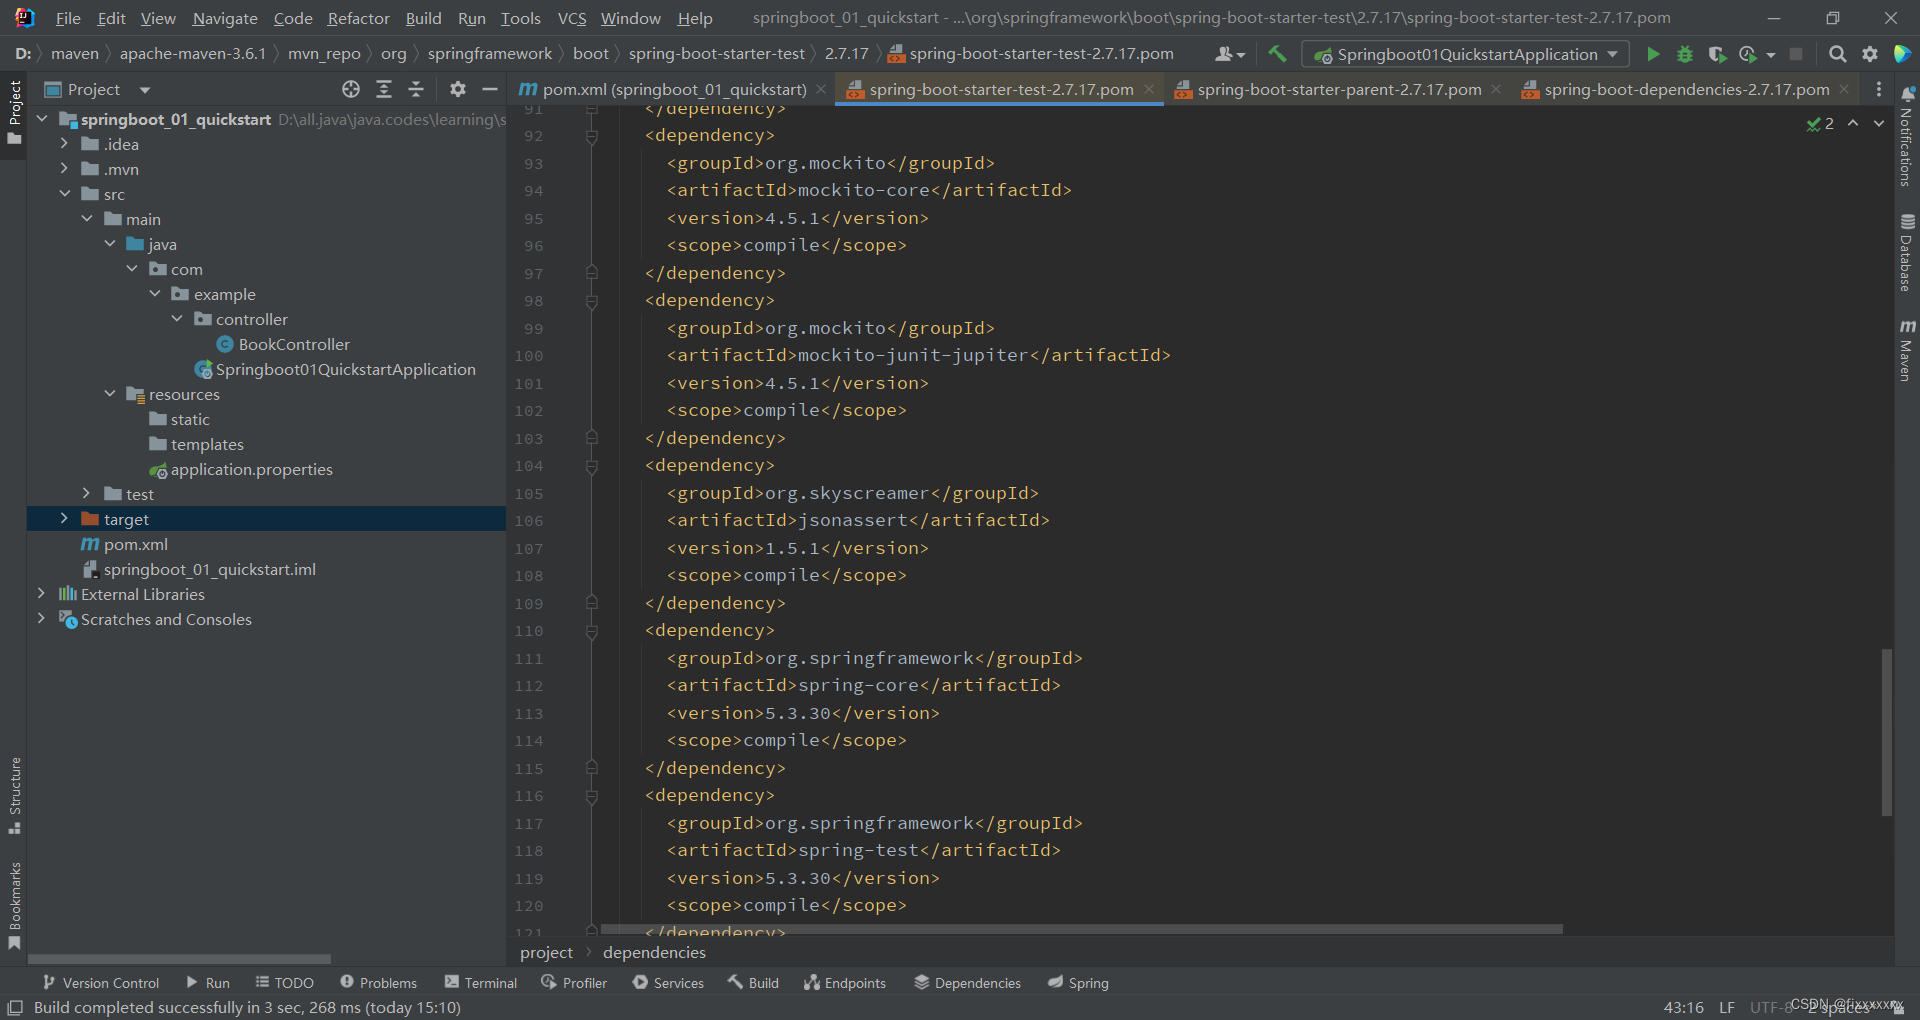
Task: Open the Navigate menu
Action: coord(222,18)
